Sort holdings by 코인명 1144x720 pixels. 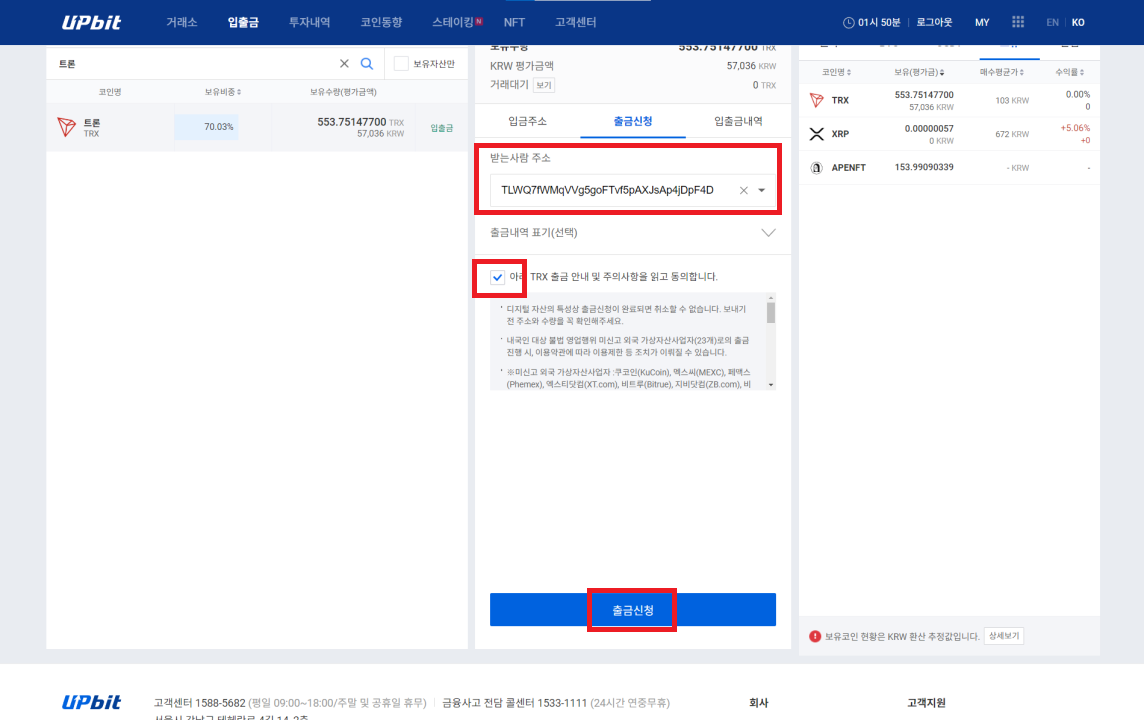point(836,72)
